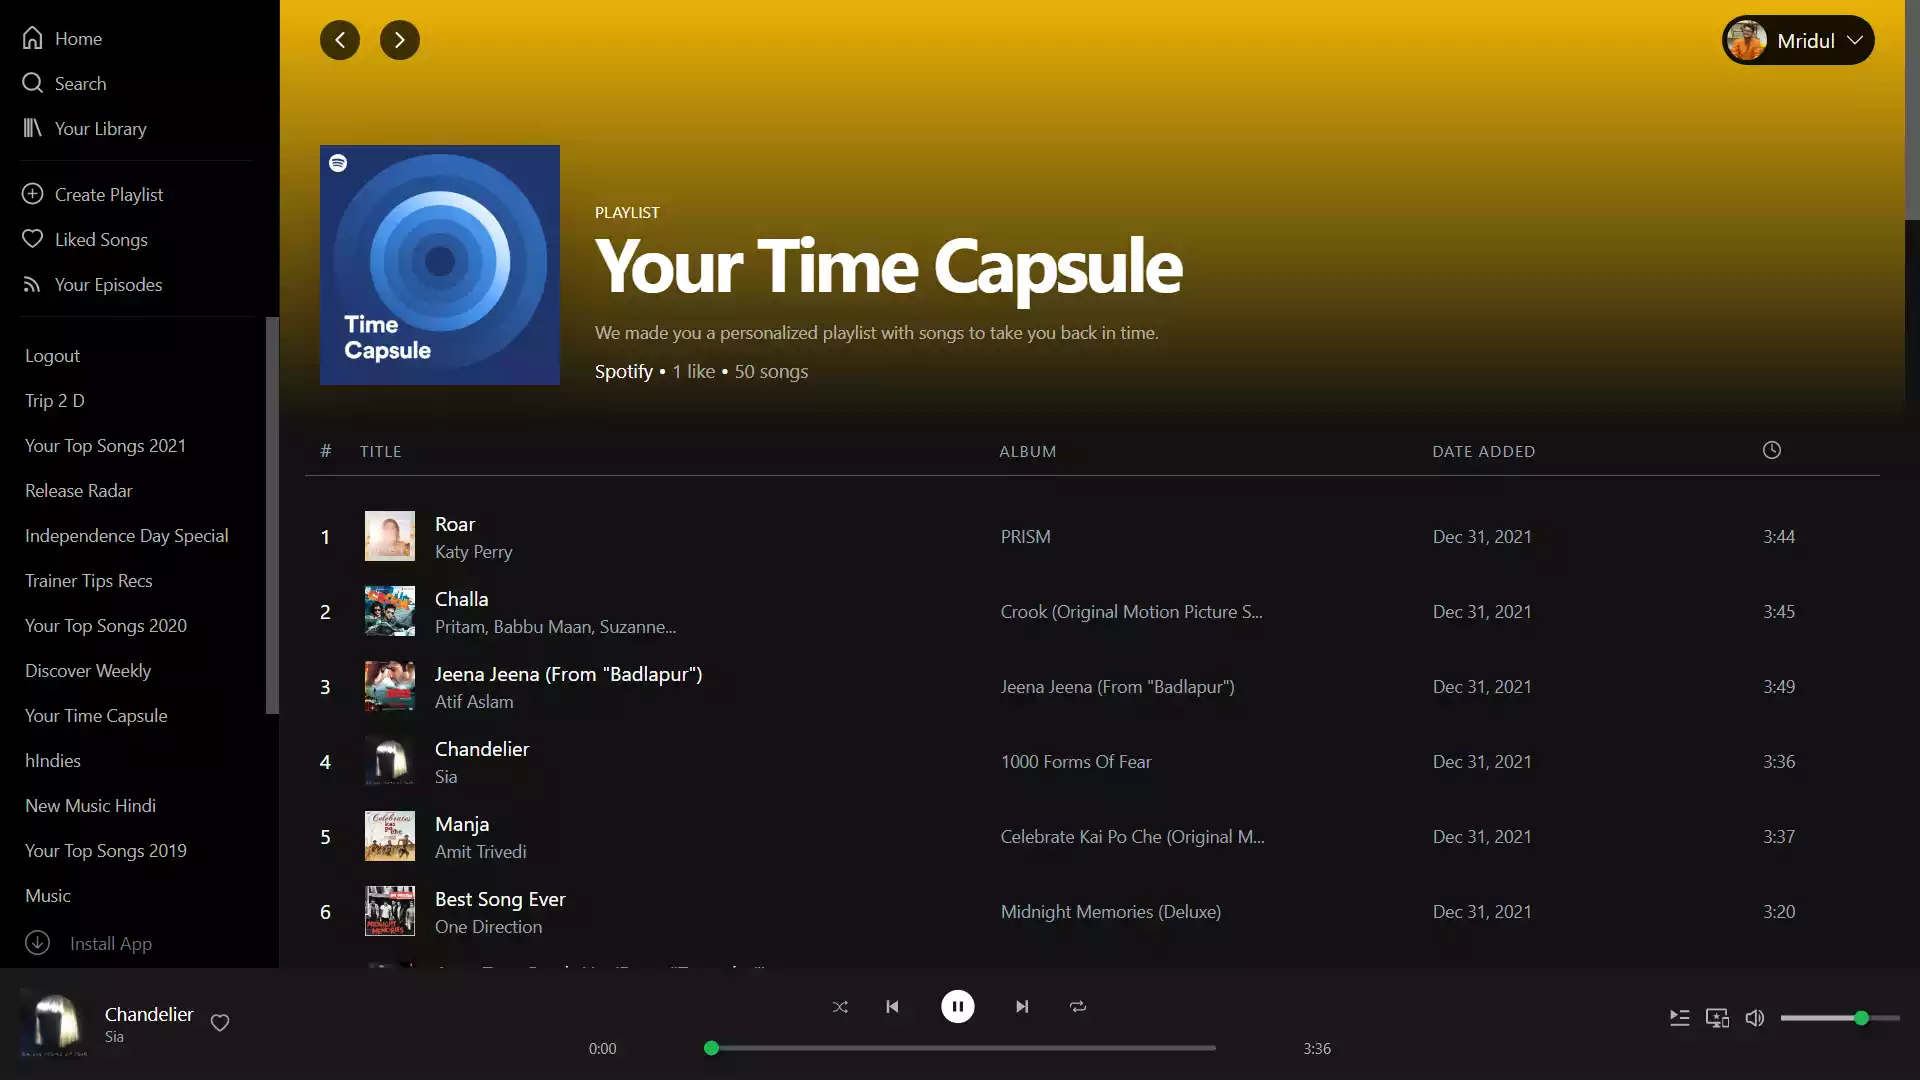Click the Create Playlist plus icon
The width and height of the screenshot is (1920, 1080).
pyautogui.click(x=32, y=193)
